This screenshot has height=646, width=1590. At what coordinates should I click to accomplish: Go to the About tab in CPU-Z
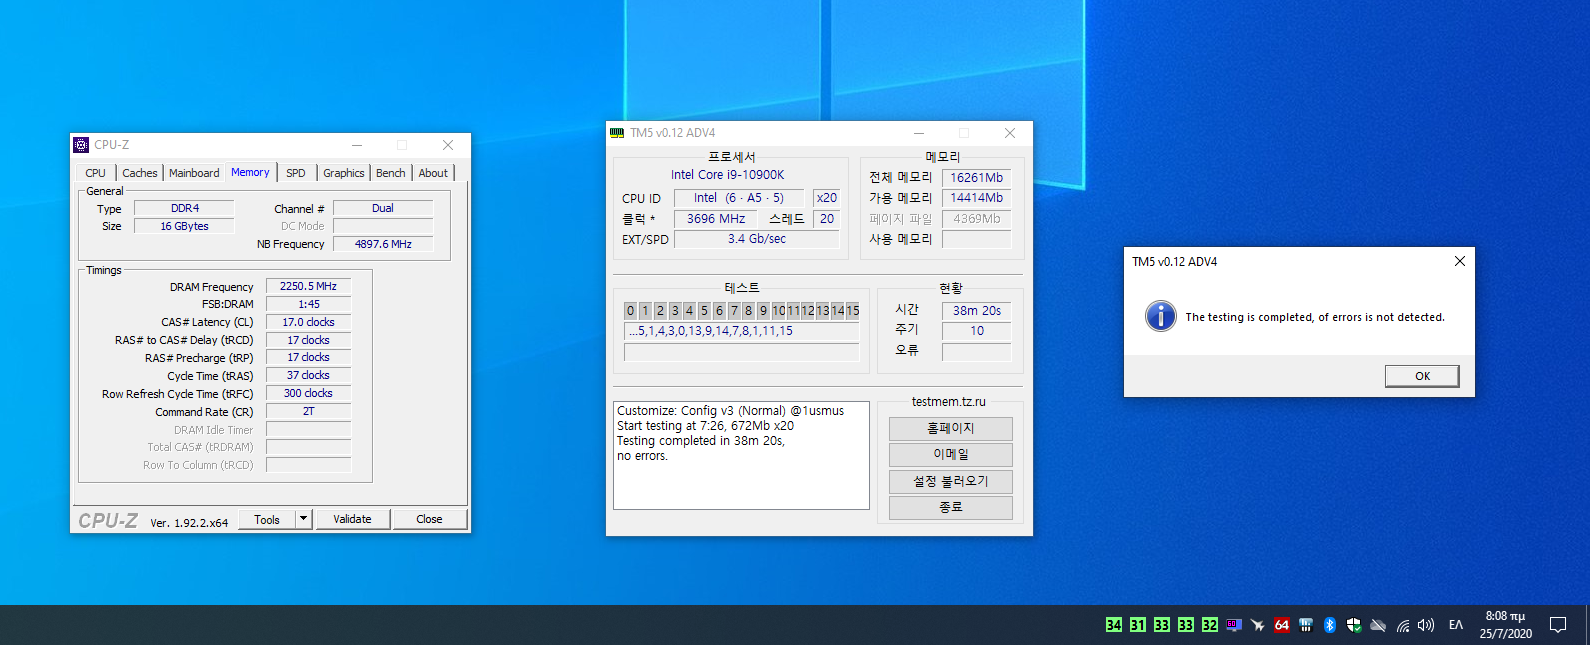tap(433, 173)
